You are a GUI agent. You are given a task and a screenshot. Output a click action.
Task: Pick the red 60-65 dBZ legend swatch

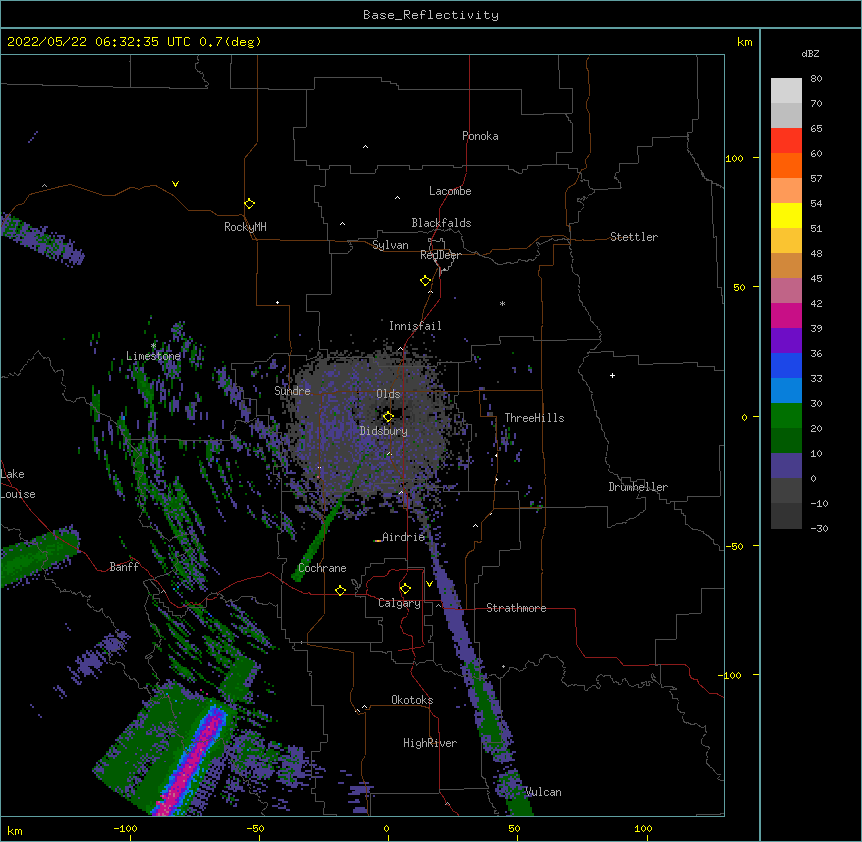point(786,140)
